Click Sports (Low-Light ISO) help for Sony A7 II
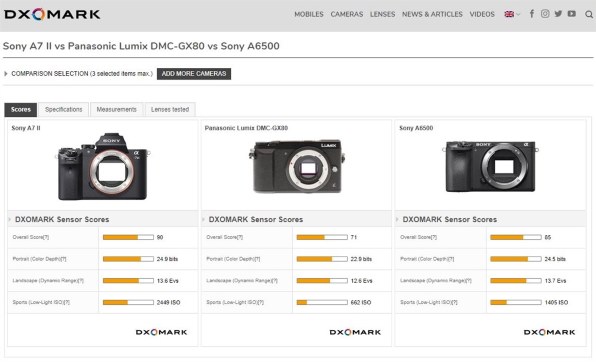 tap(67, 302)
